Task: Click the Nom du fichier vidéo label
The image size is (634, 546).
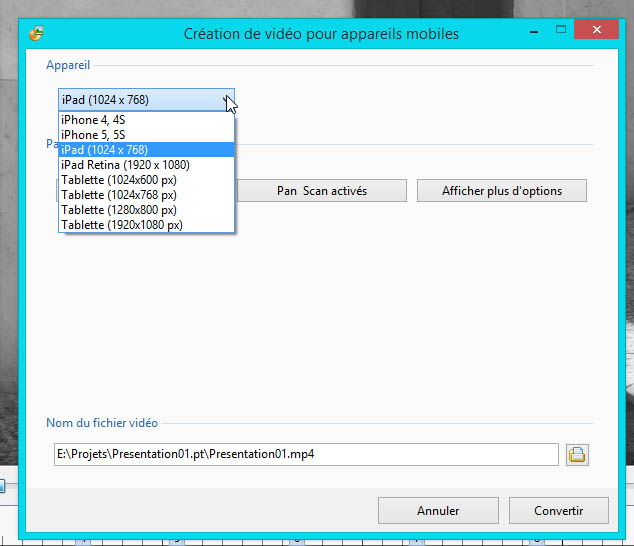Action: click(102, 423)
